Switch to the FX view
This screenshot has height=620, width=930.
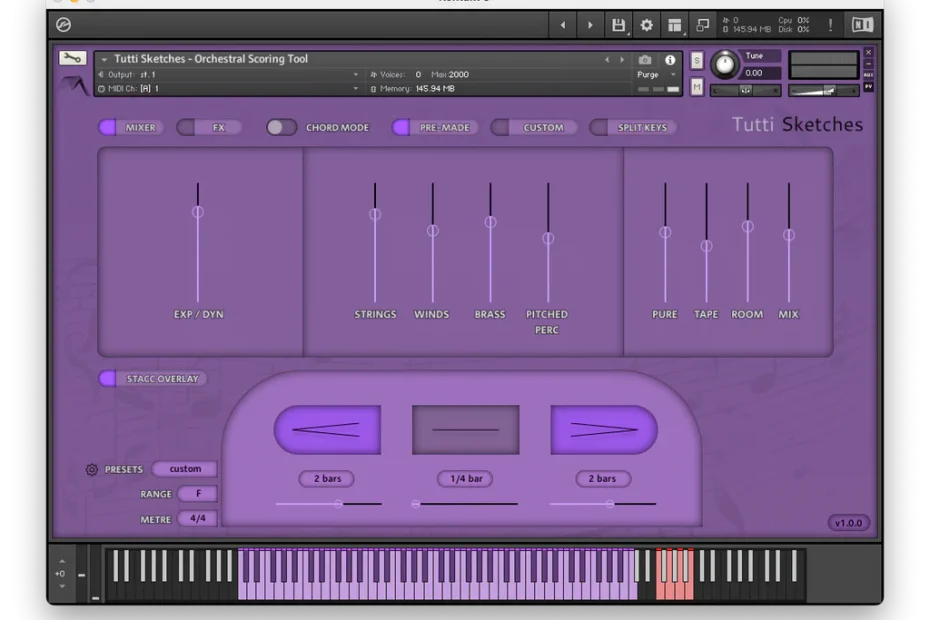(208, 127)
